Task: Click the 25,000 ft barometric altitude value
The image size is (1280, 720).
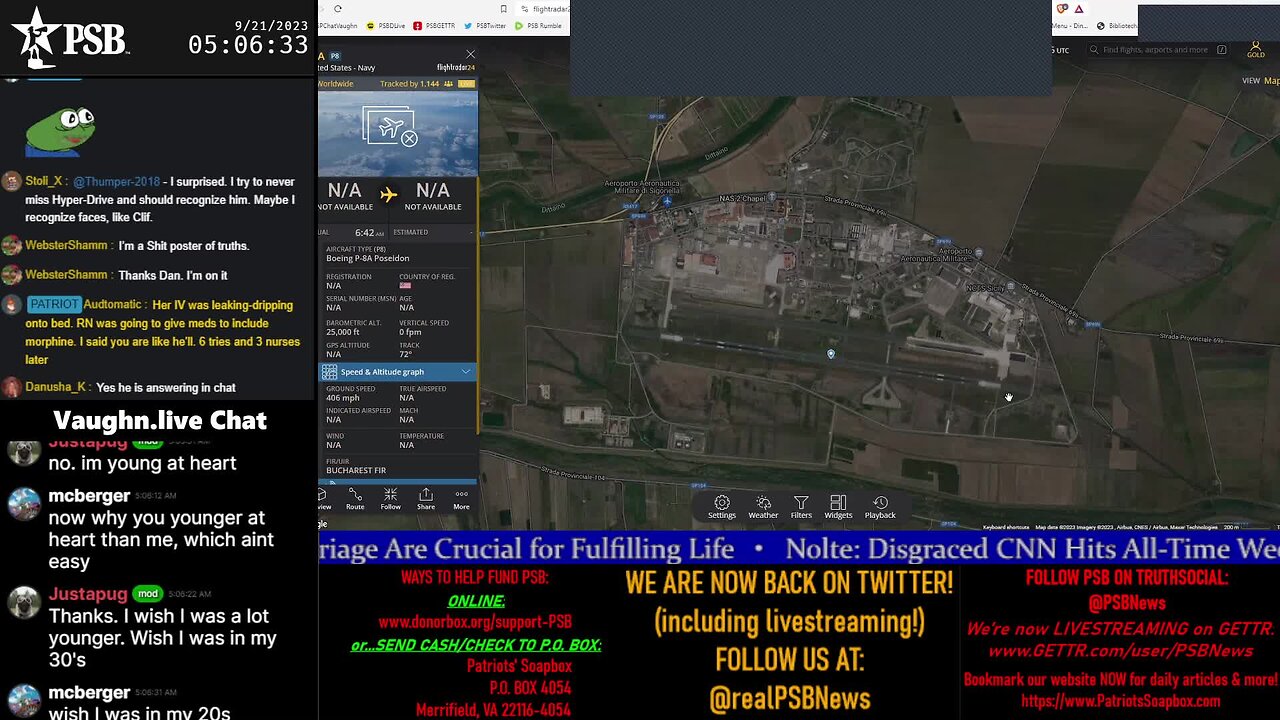Action: point(342,332)
